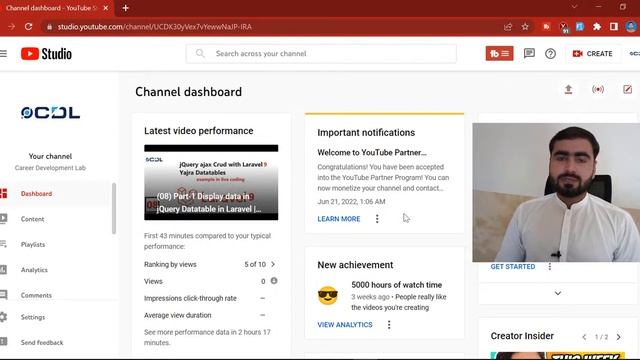Open the send feedback speech icon in header
Viewport: 640px width, 360px height.
click(529, 53)
